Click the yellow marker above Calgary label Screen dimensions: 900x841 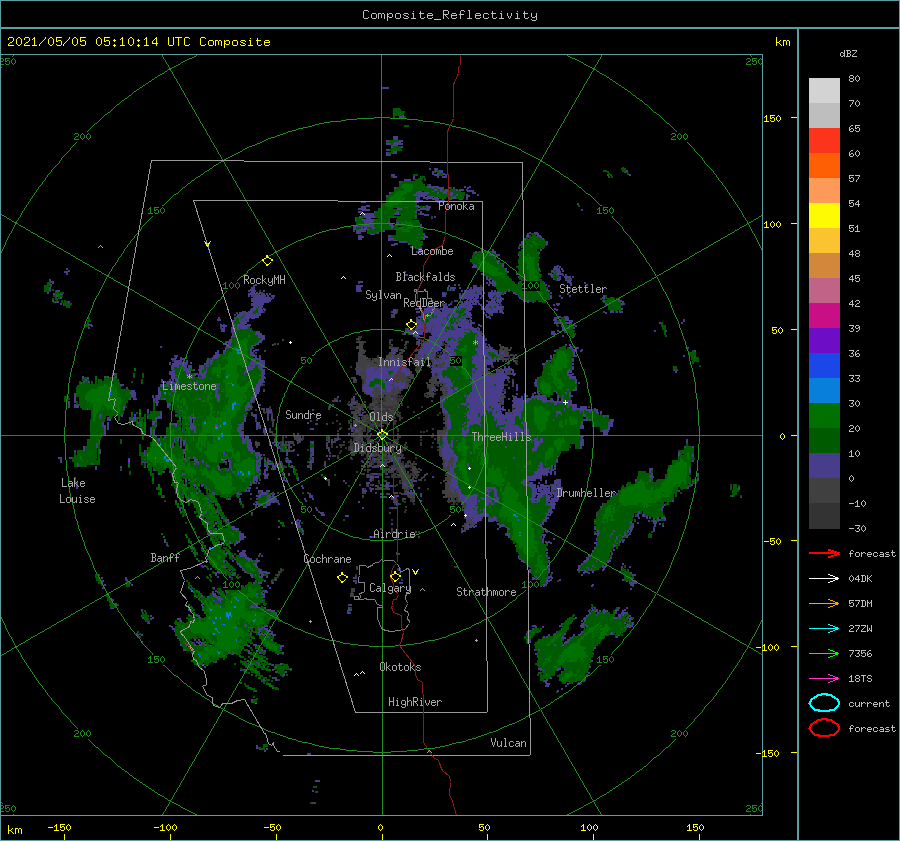click(x=395, y=576)
